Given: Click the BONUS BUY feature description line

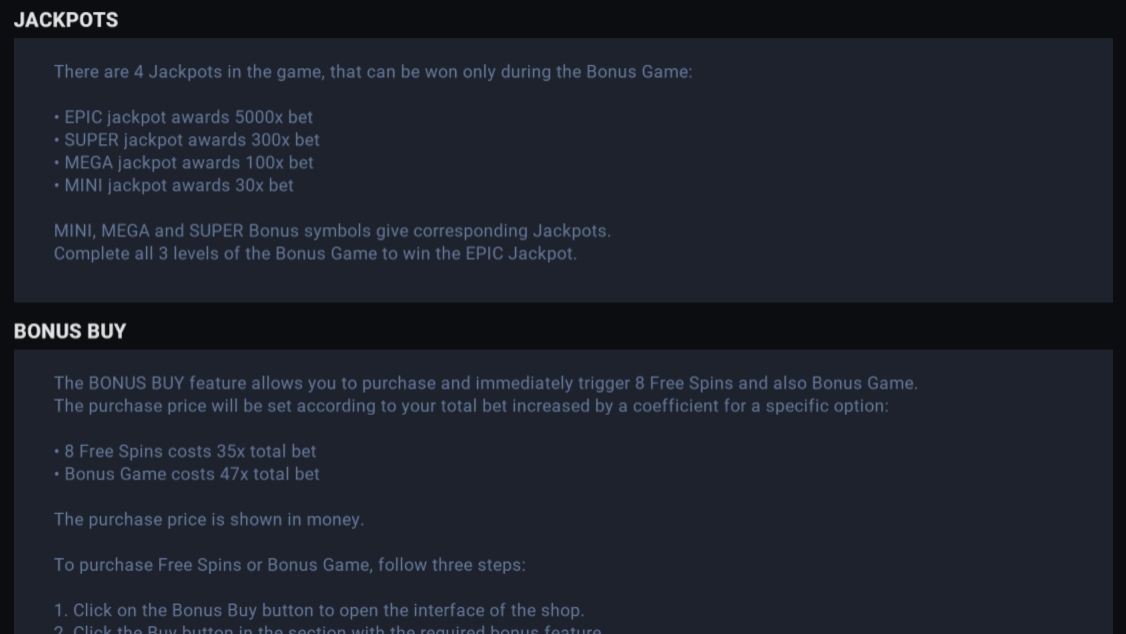Looking at the screenshot, I should point(486,383).
